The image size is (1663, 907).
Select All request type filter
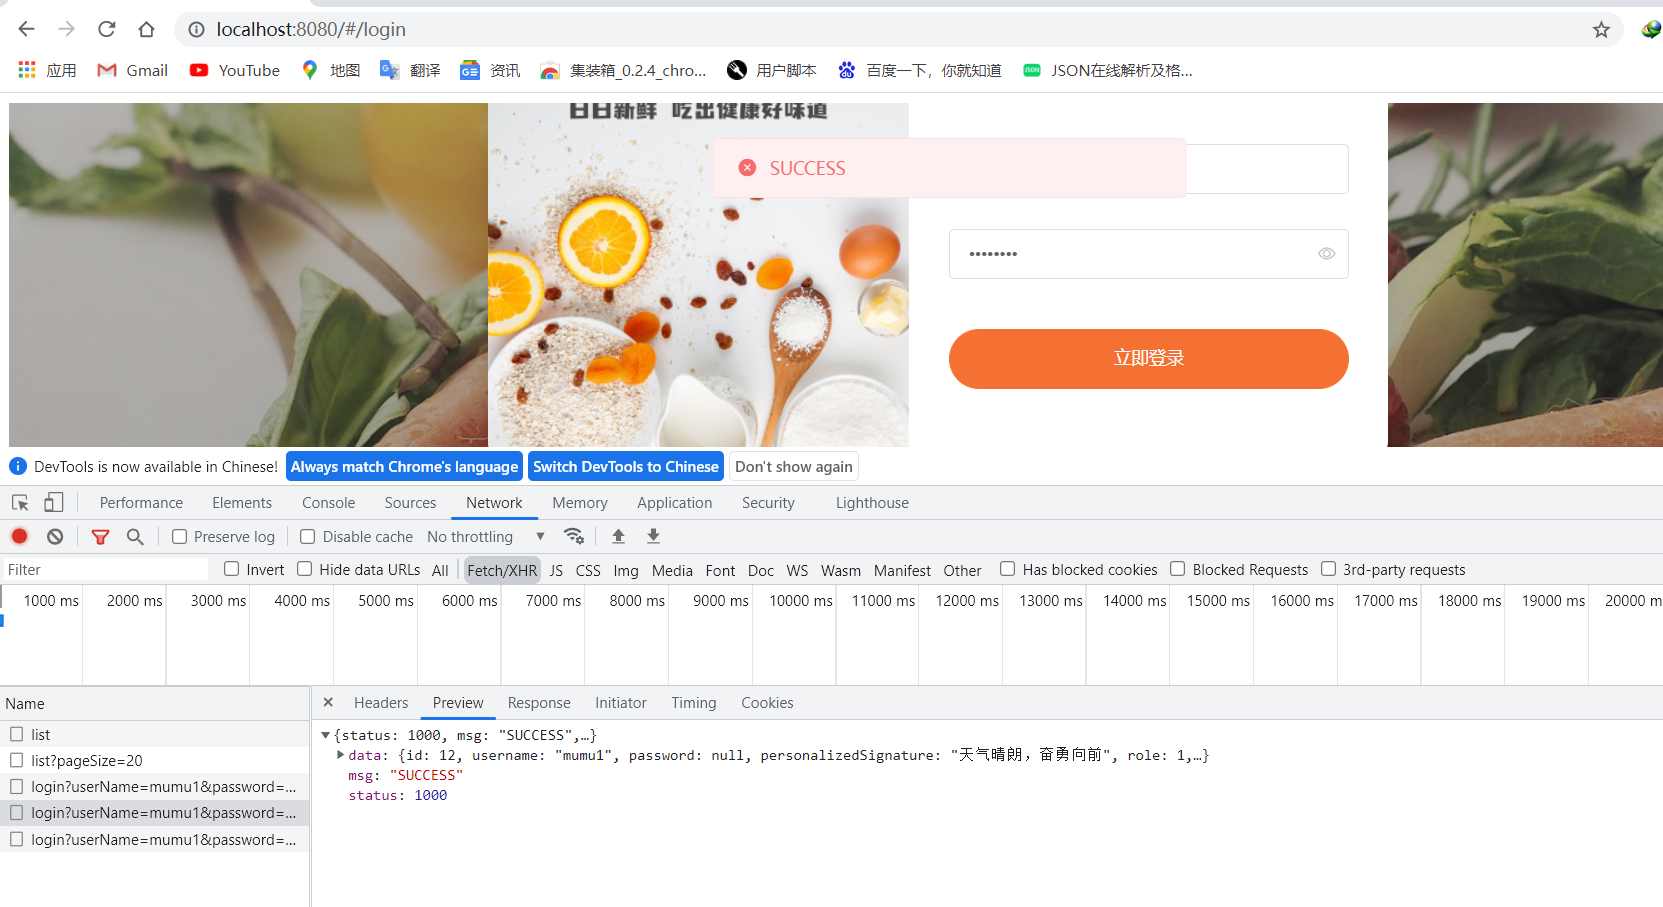pos(440,570)
